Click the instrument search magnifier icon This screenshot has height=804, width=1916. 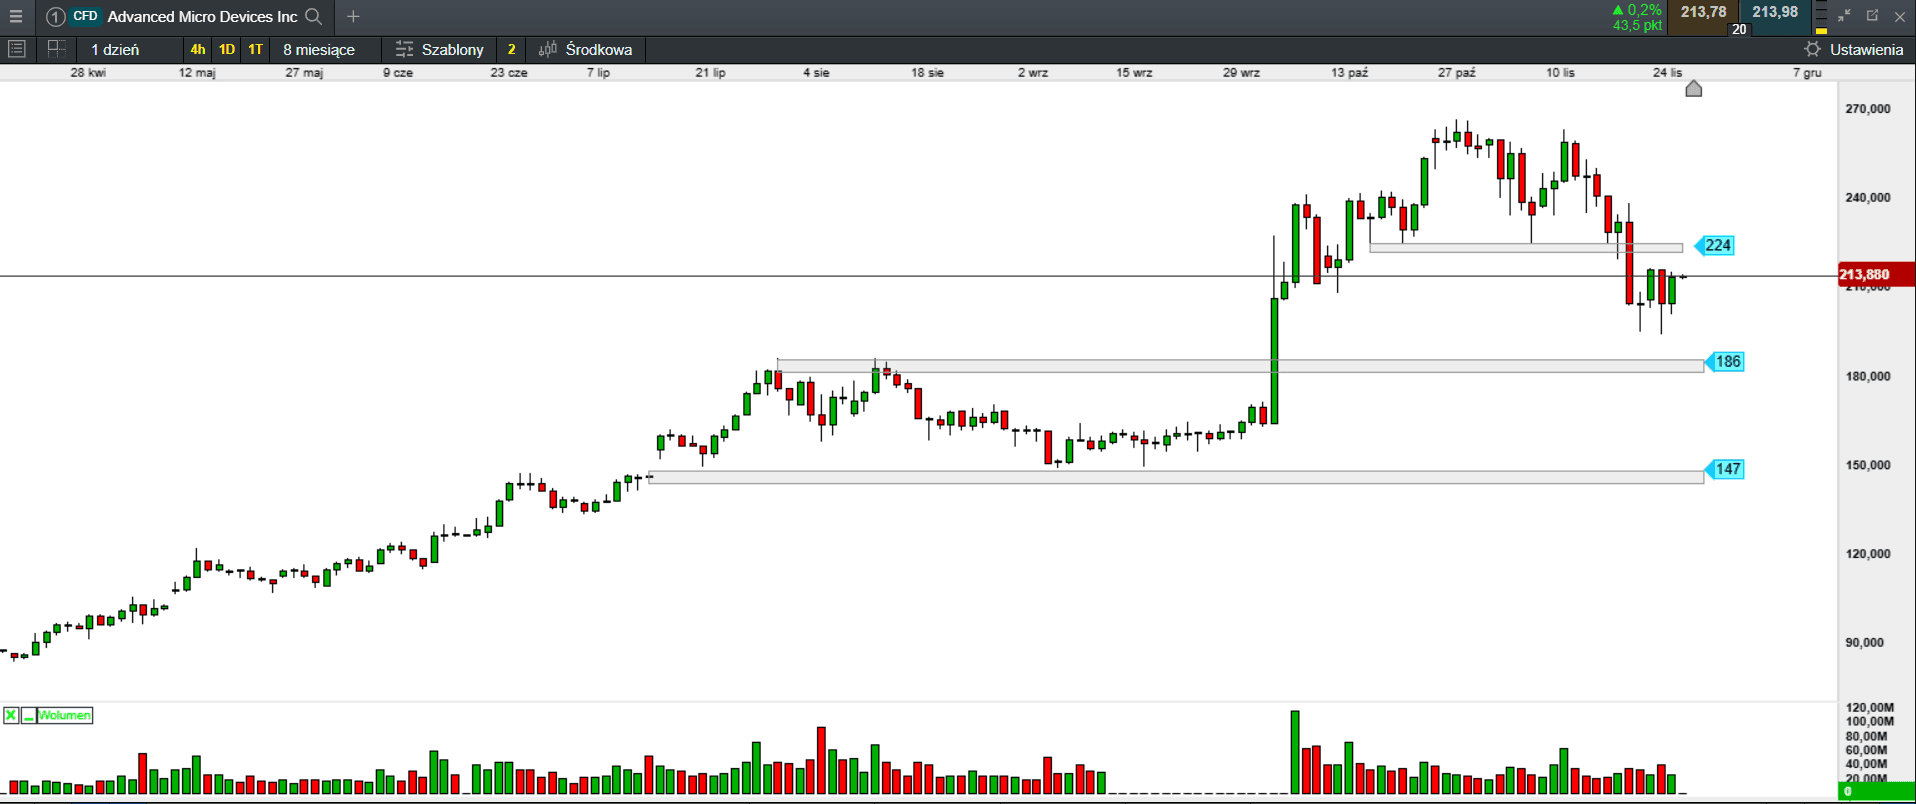(x=314, y=17)
